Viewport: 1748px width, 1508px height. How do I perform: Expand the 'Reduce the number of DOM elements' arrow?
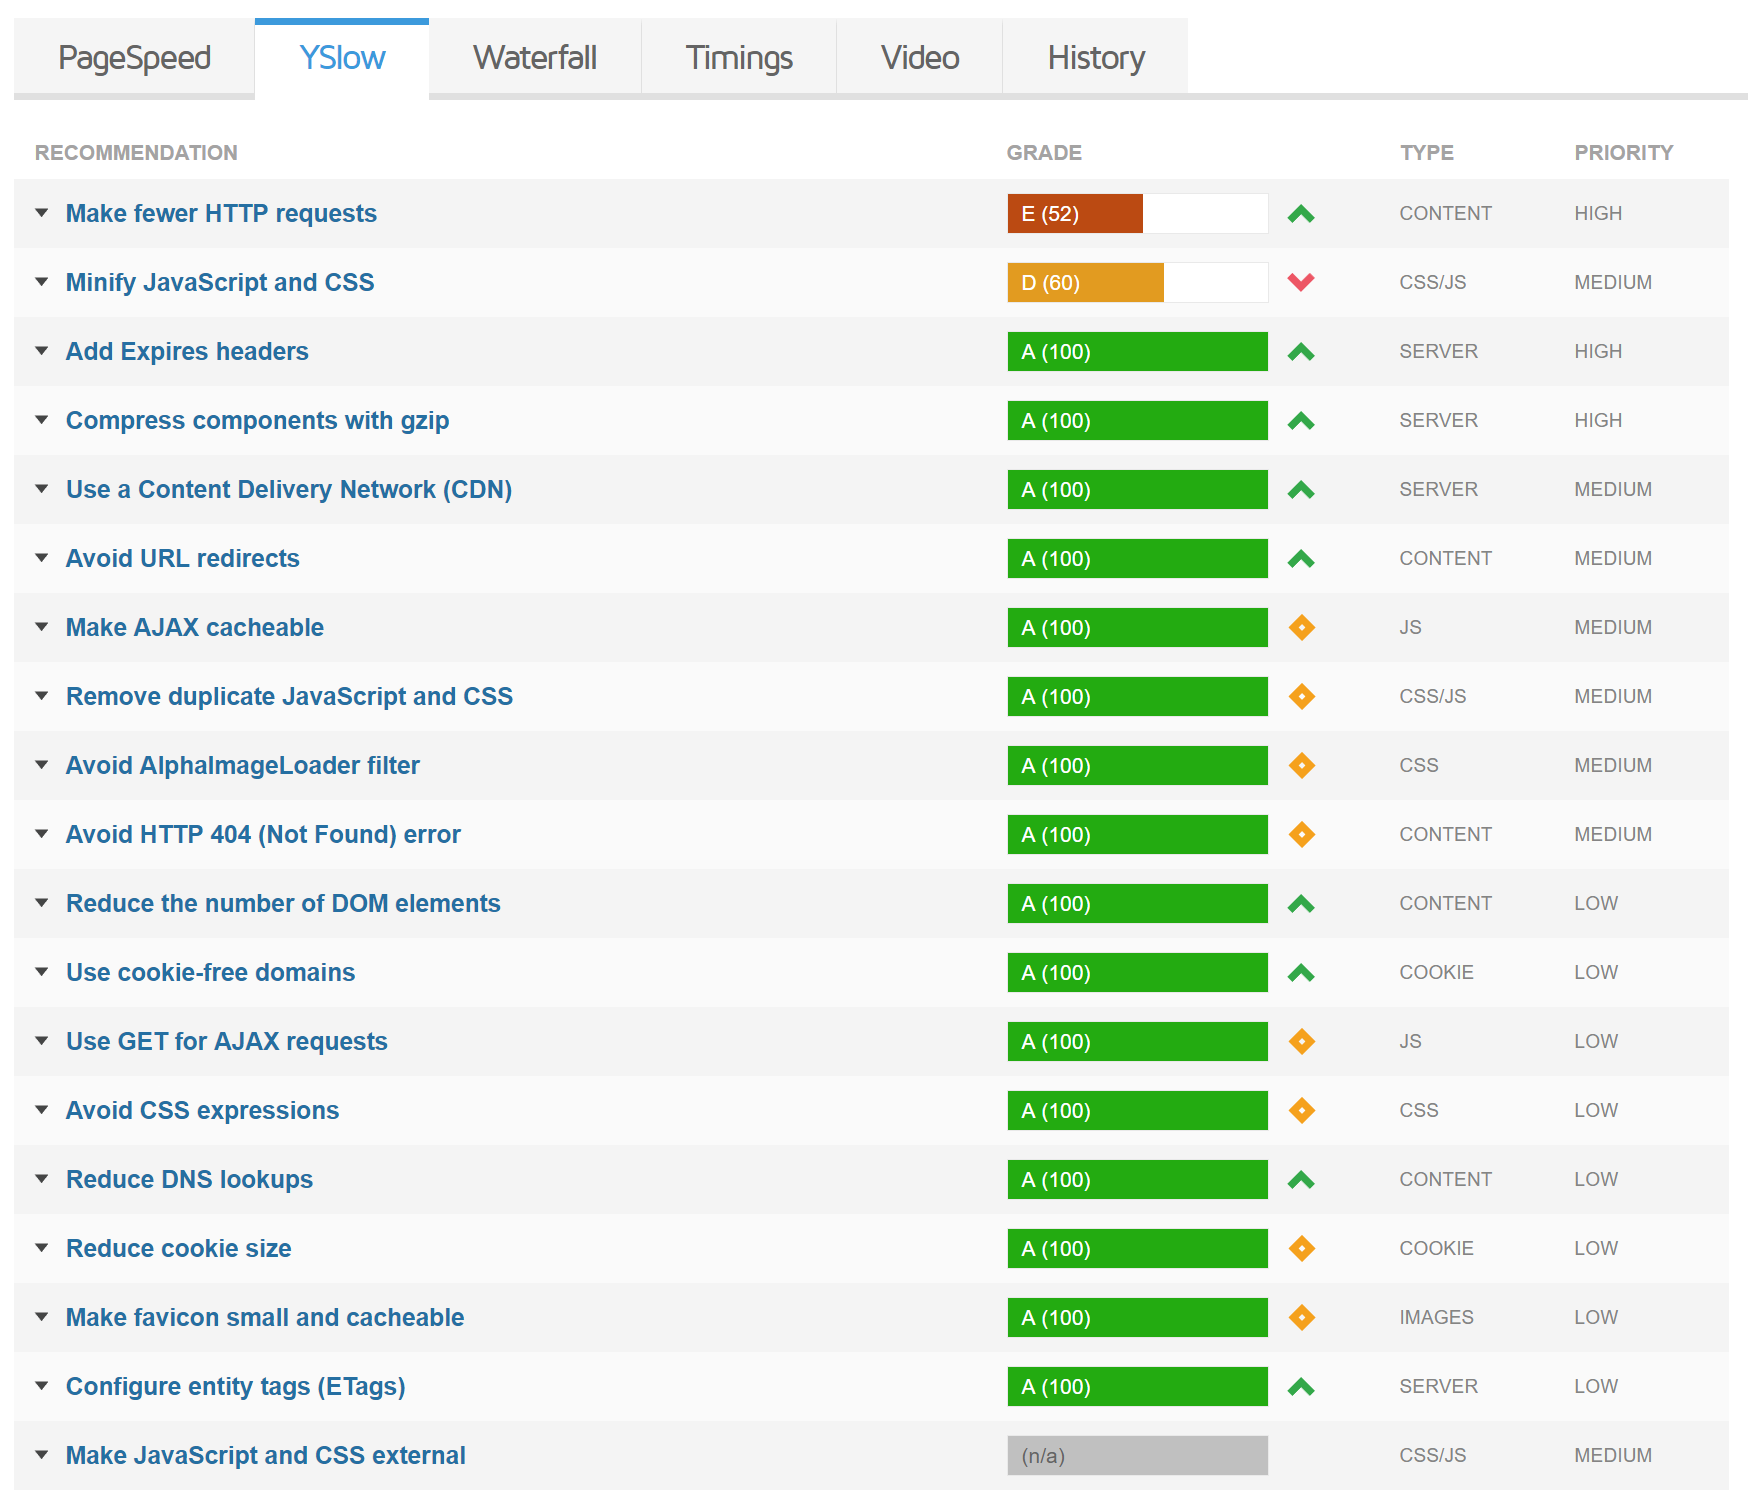point(42,903)
